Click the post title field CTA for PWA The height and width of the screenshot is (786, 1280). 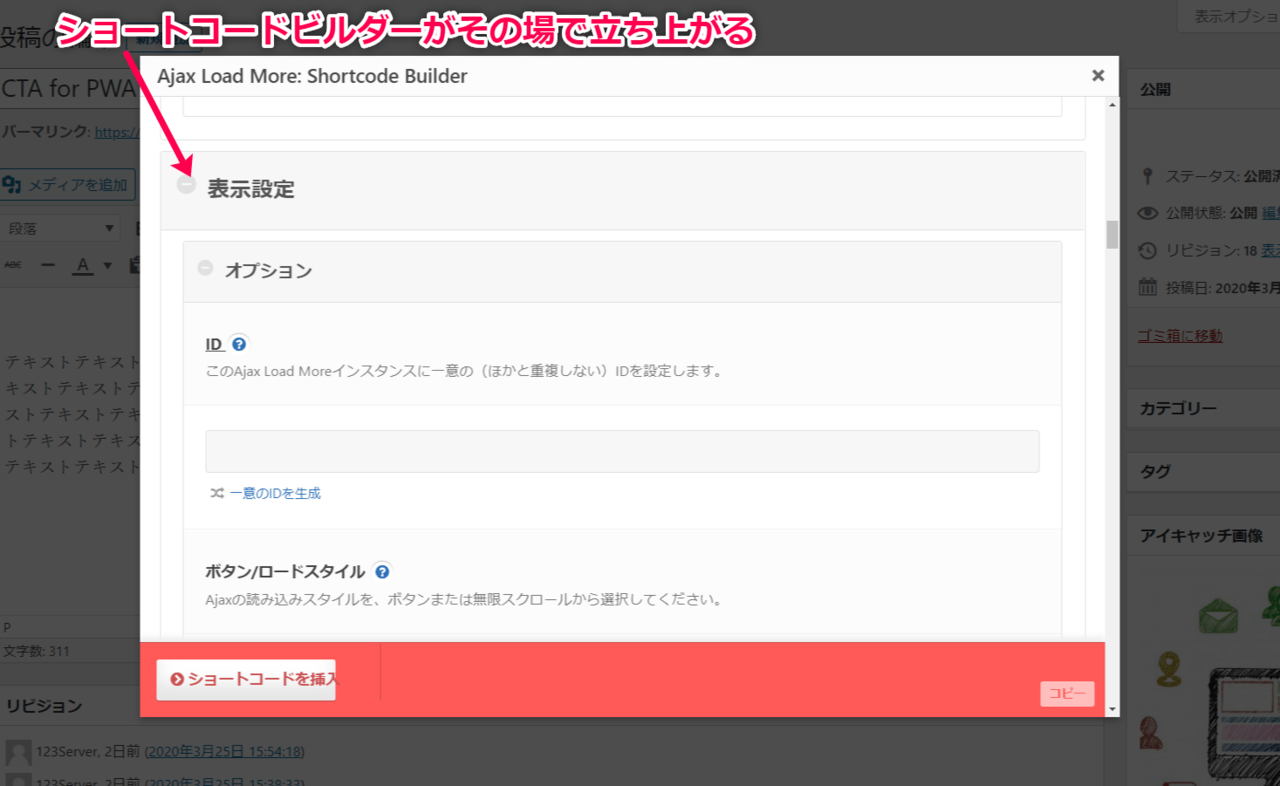(70, 88)
